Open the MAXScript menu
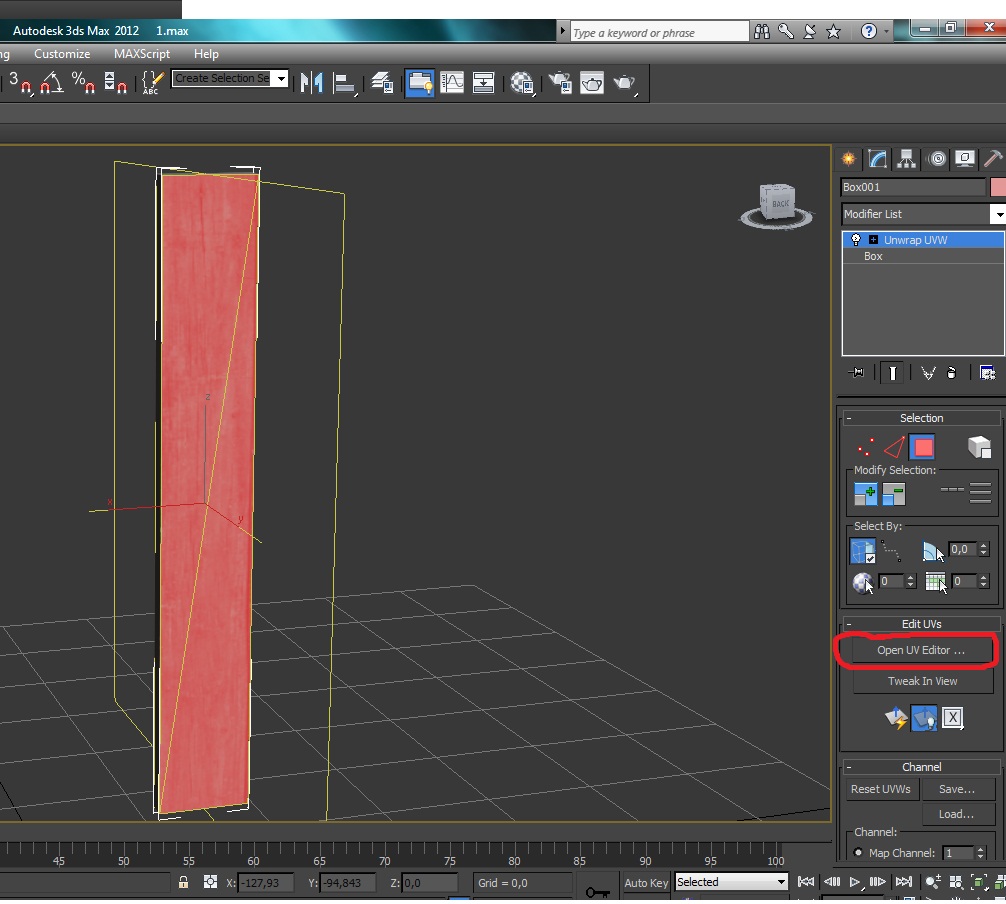The height and width of the screenshot is (904, 1006). coord(141,54)
